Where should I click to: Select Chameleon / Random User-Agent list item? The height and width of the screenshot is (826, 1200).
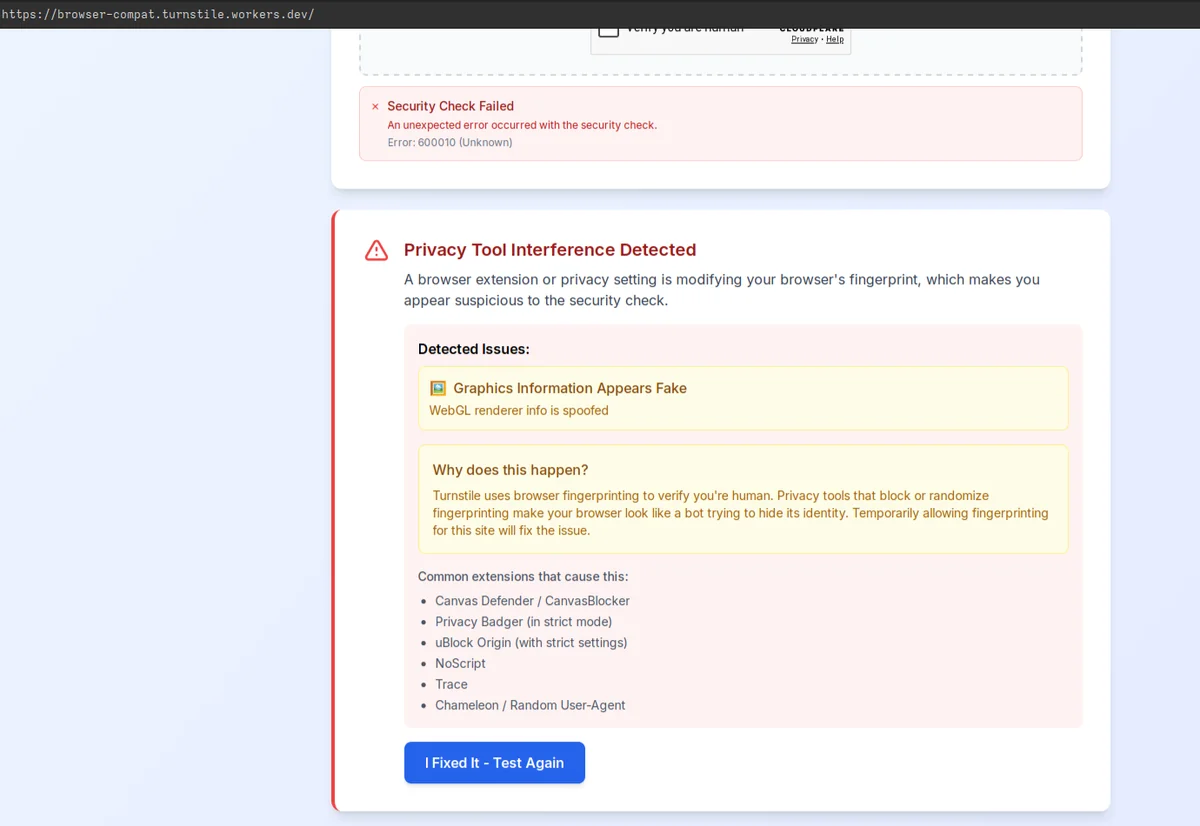click(530, 705)
